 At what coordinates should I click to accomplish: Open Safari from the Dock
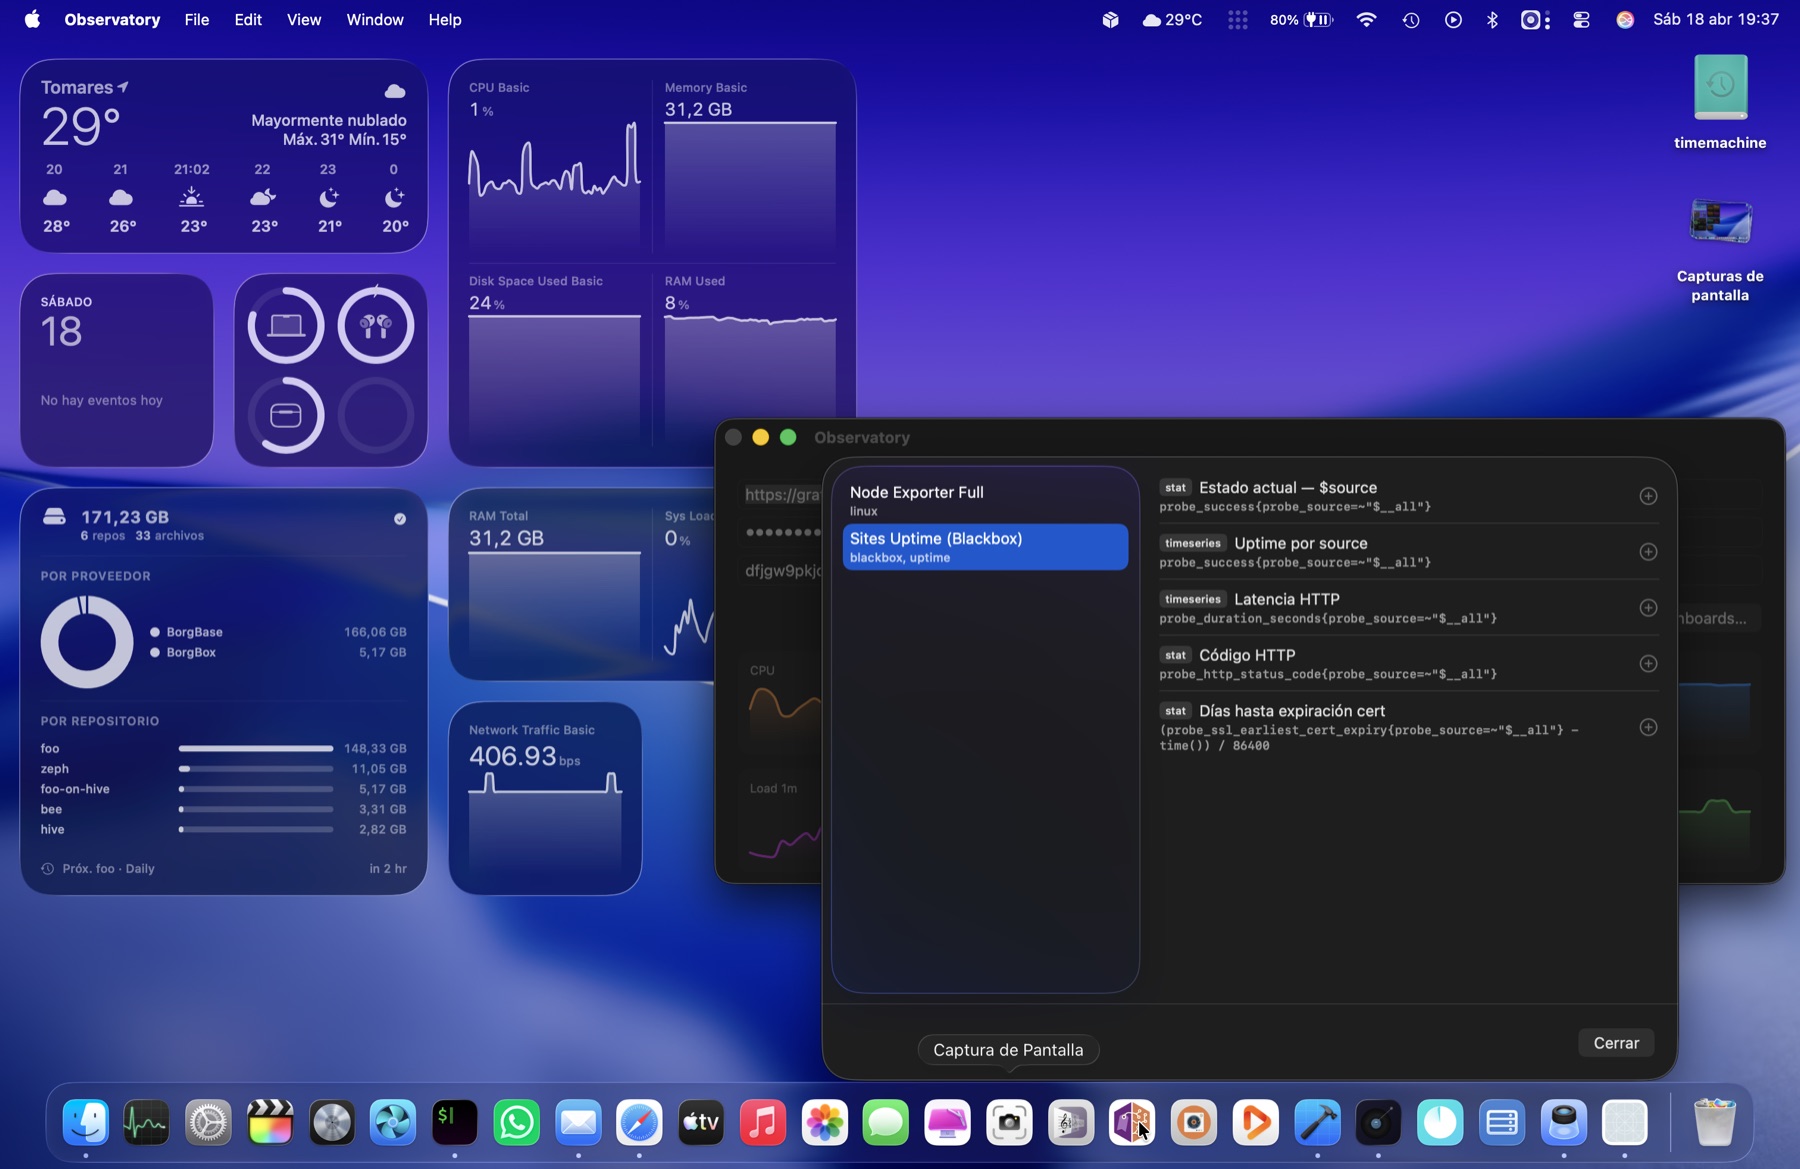(x=639, y=1122)
